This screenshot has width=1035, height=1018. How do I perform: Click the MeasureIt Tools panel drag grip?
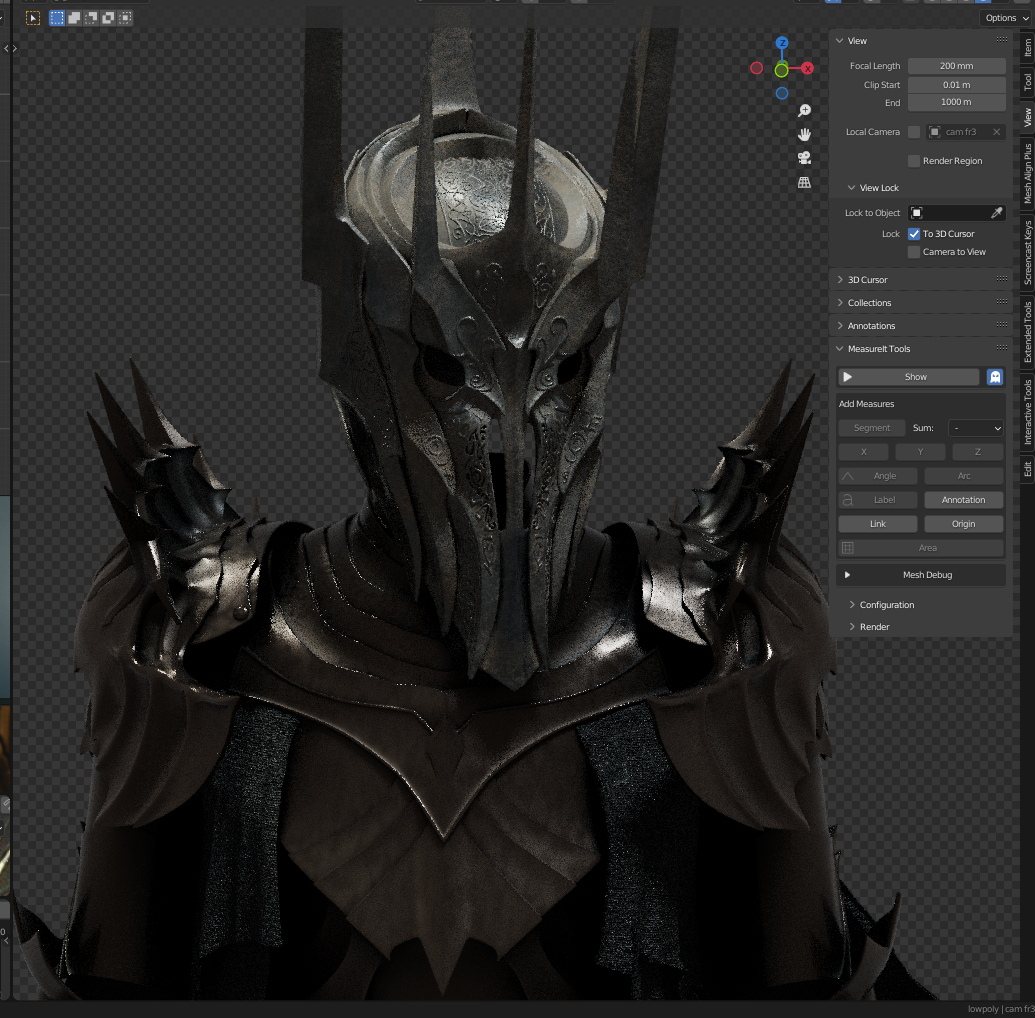point(1002,347)
